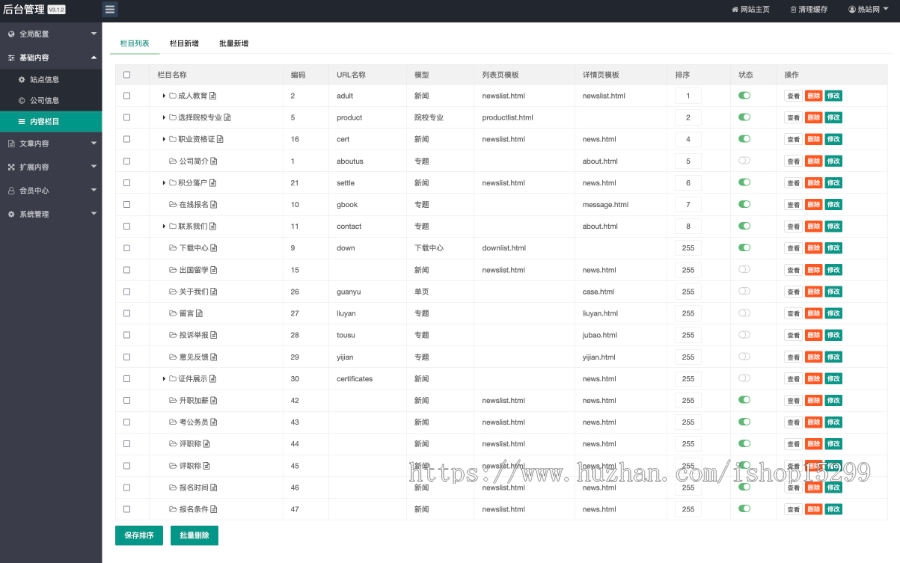Click the sort order field for 在线报名
This screenshot has height=563, width=900.
pos(688,205)
